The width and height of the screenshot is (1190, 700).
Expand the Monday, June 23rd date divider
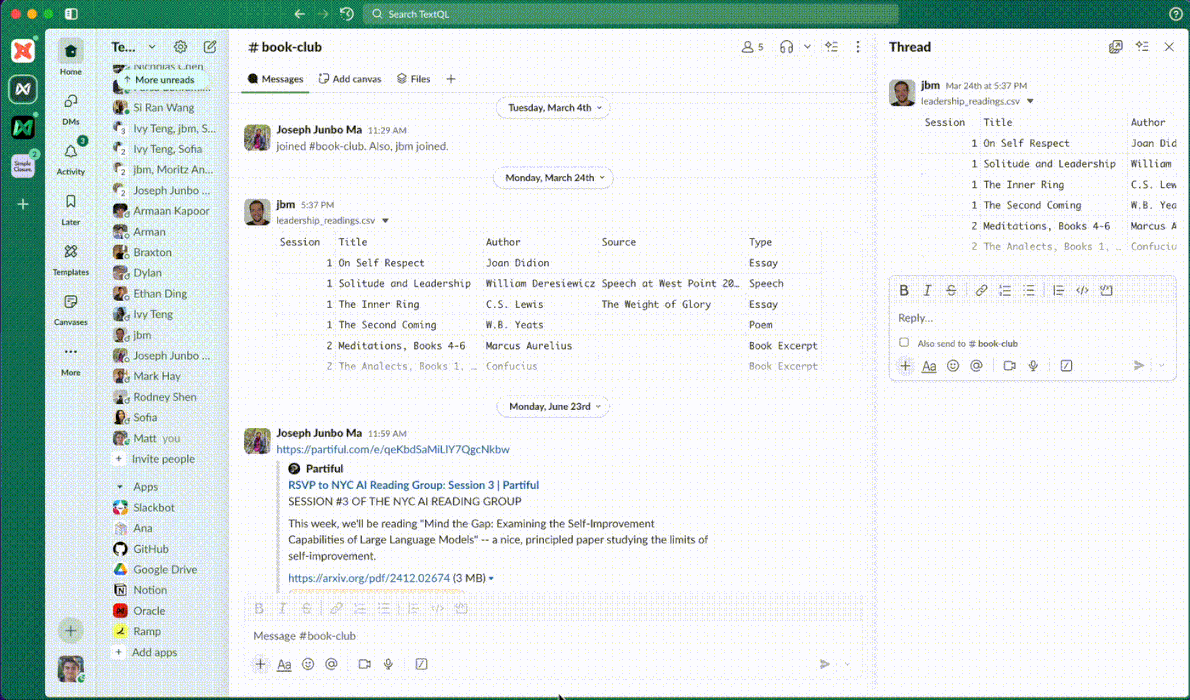[x=553, y=406]
